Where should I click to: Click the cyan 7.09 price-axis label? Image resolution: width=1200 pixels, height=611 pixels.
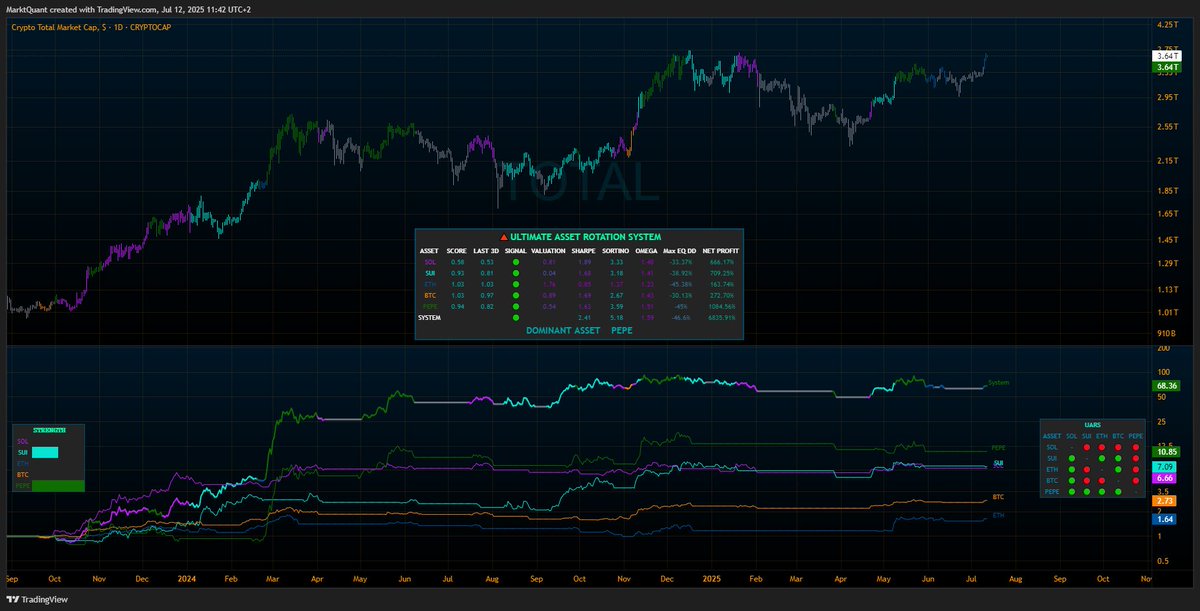click(x=1164, y=467)
